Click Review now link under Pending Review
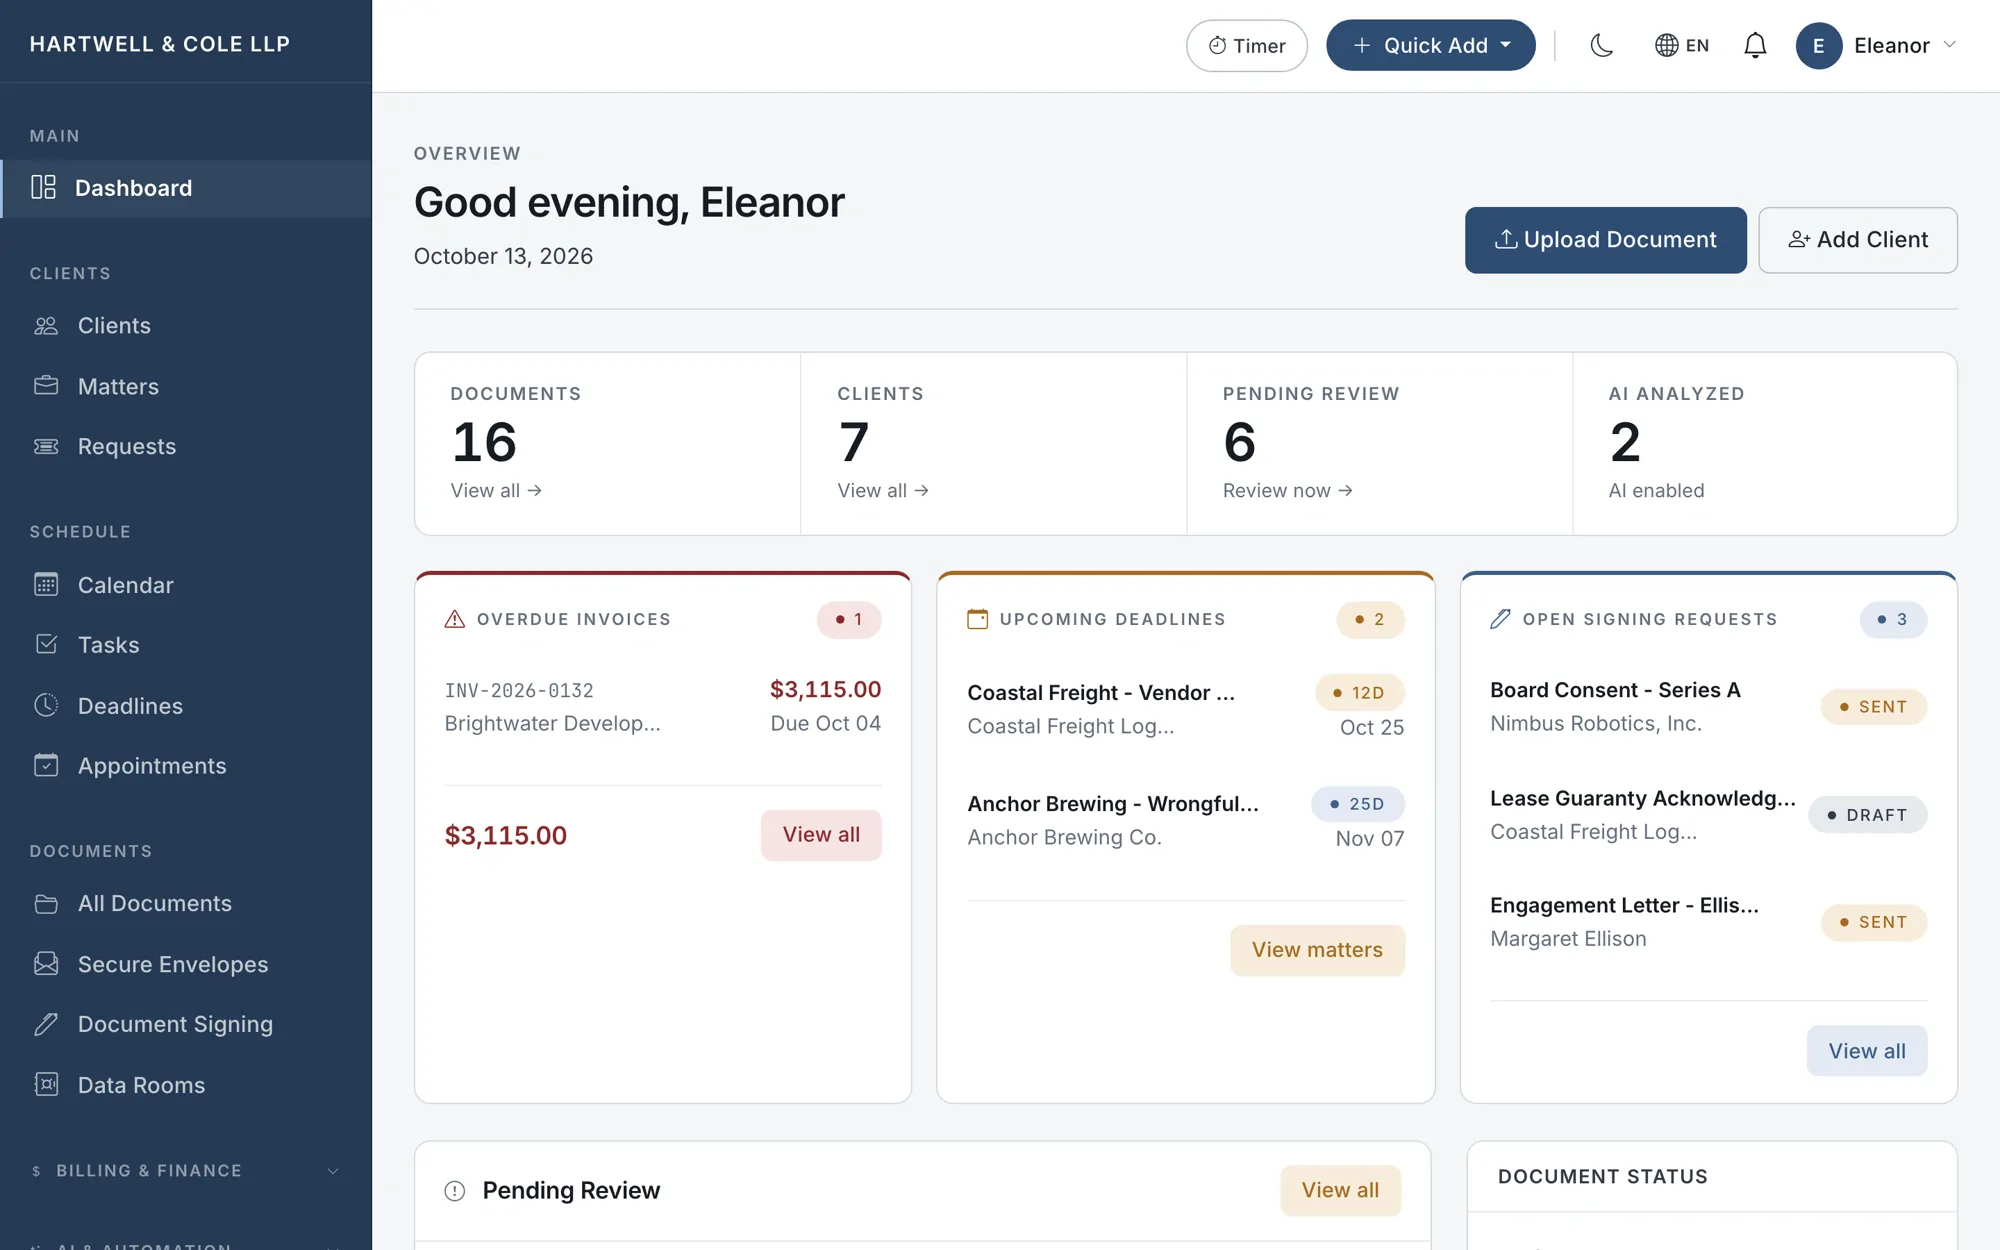The height and width of the screenshot is (1250, 2000). point(1288,490)
